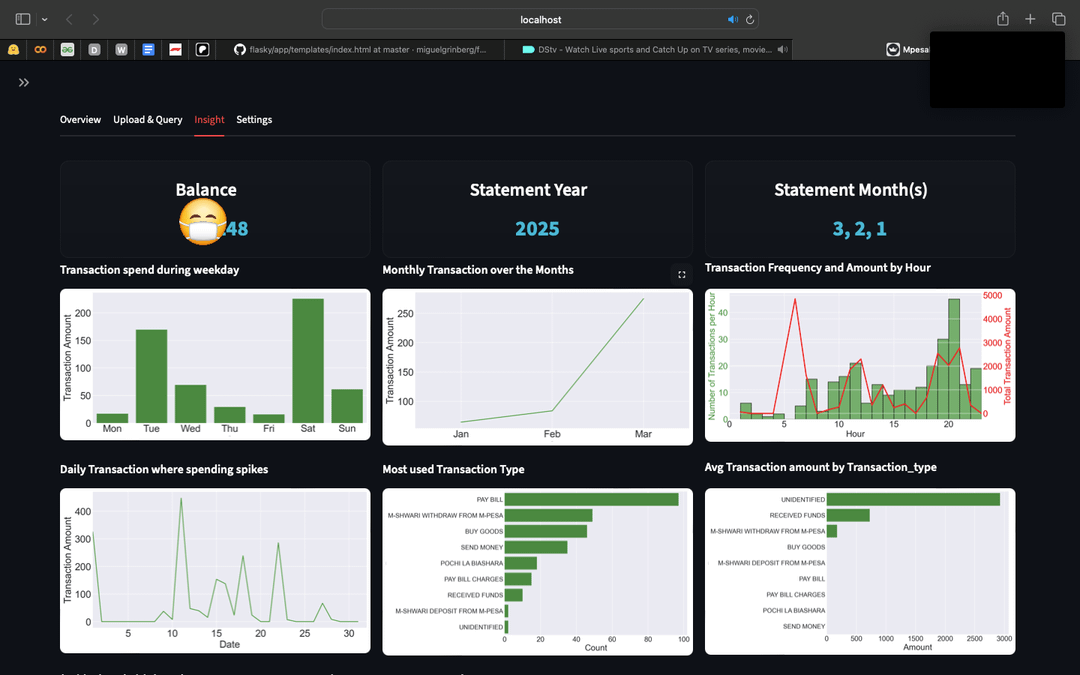
Task: Open the Overview tab
Action: (x=80, y=120)
